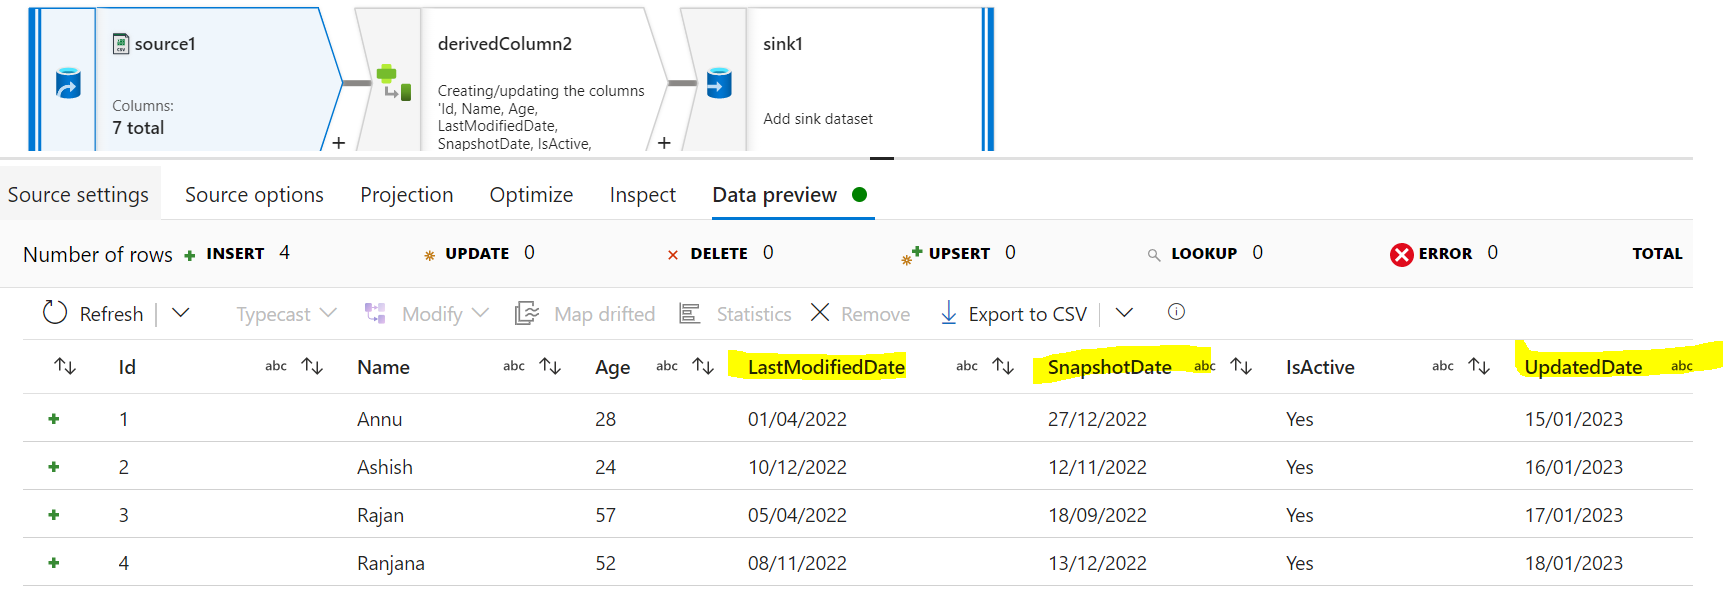
Task: Sort by the Name column arrows
Action: click(550, 366)
